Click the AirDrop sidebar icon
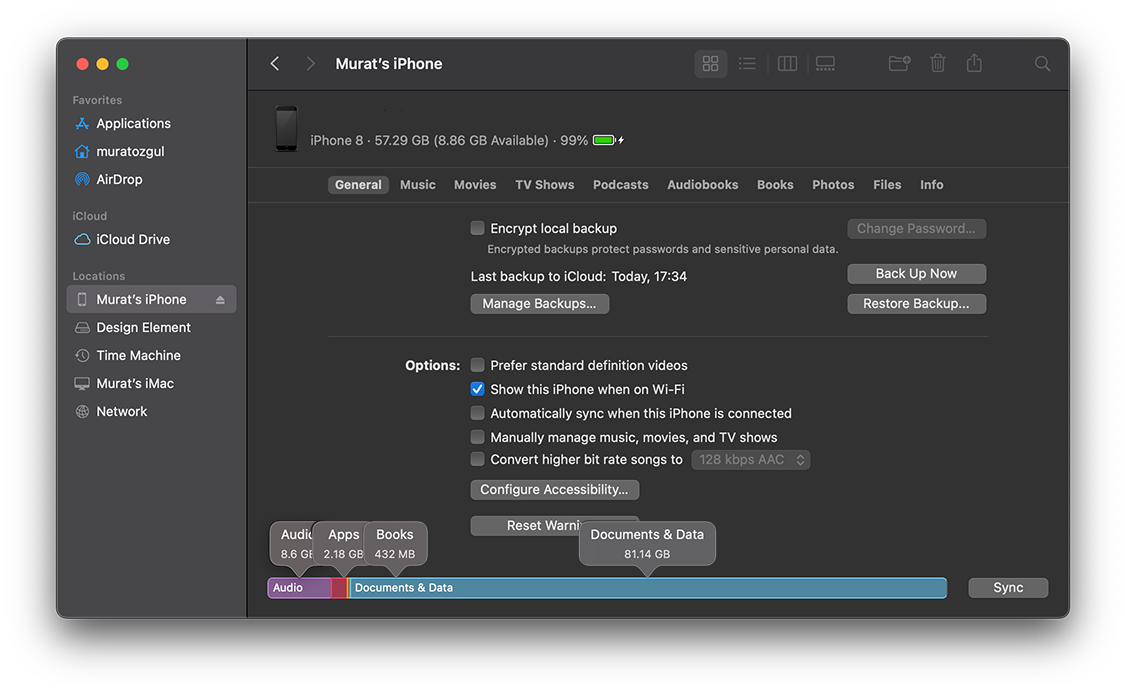 82,179
